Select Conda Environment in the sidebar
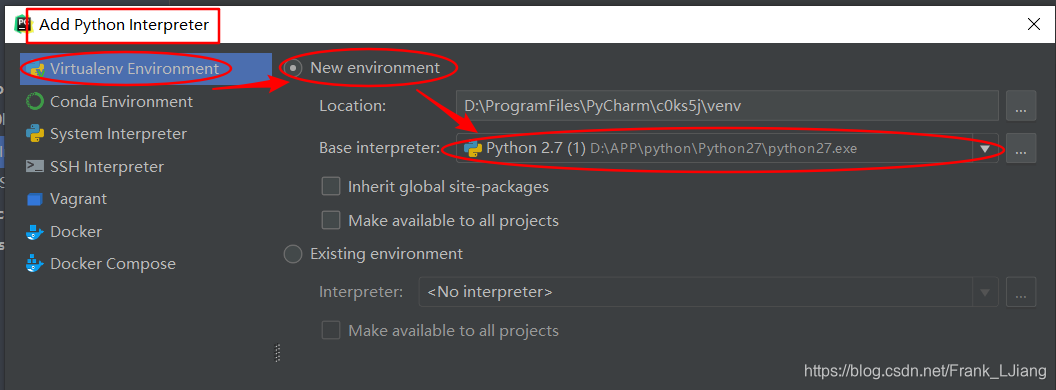Image resolution: width=1056 pixels, height=390 pixels. pyautogui.click(x=146, y=102)
